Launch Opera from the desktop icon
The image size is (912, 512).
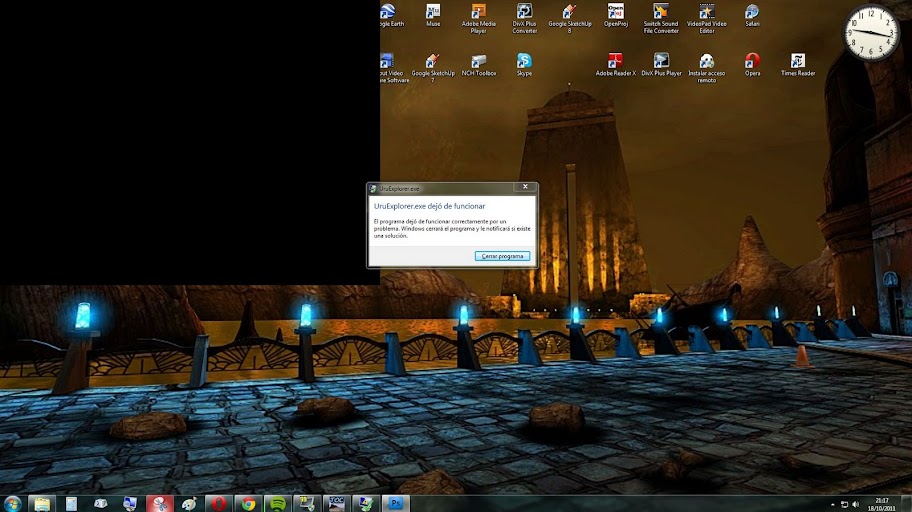752,65
